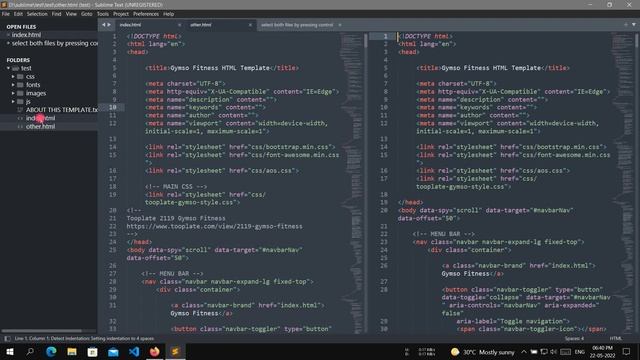Viewport: 640px width, 360px height.
Task: Open ABOUT THIS TEMPLATE text file
Action: click(61, 110)
